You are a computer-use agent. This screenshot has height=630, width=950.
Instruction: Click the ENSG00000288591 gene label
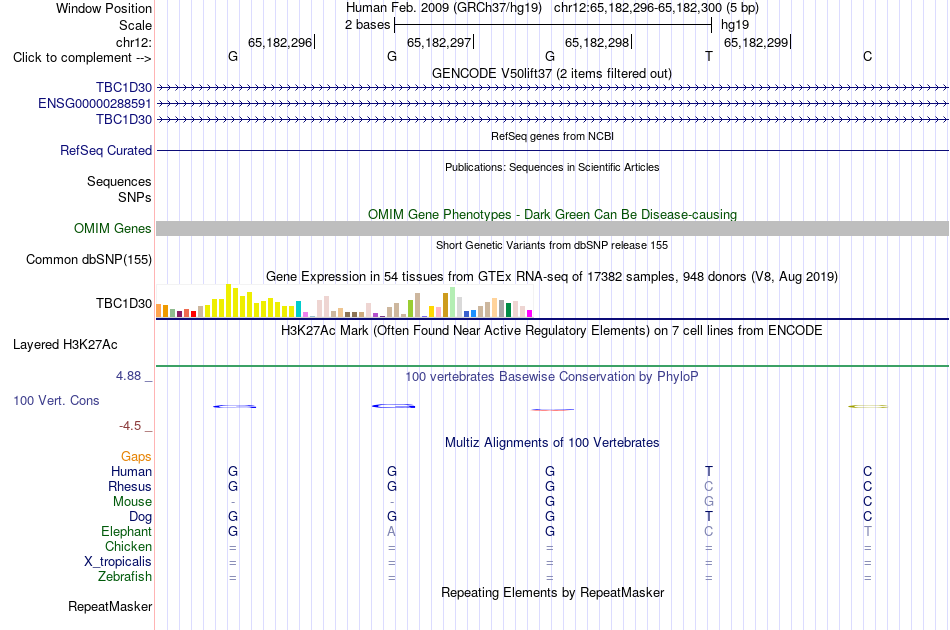(x=95, y=104)
